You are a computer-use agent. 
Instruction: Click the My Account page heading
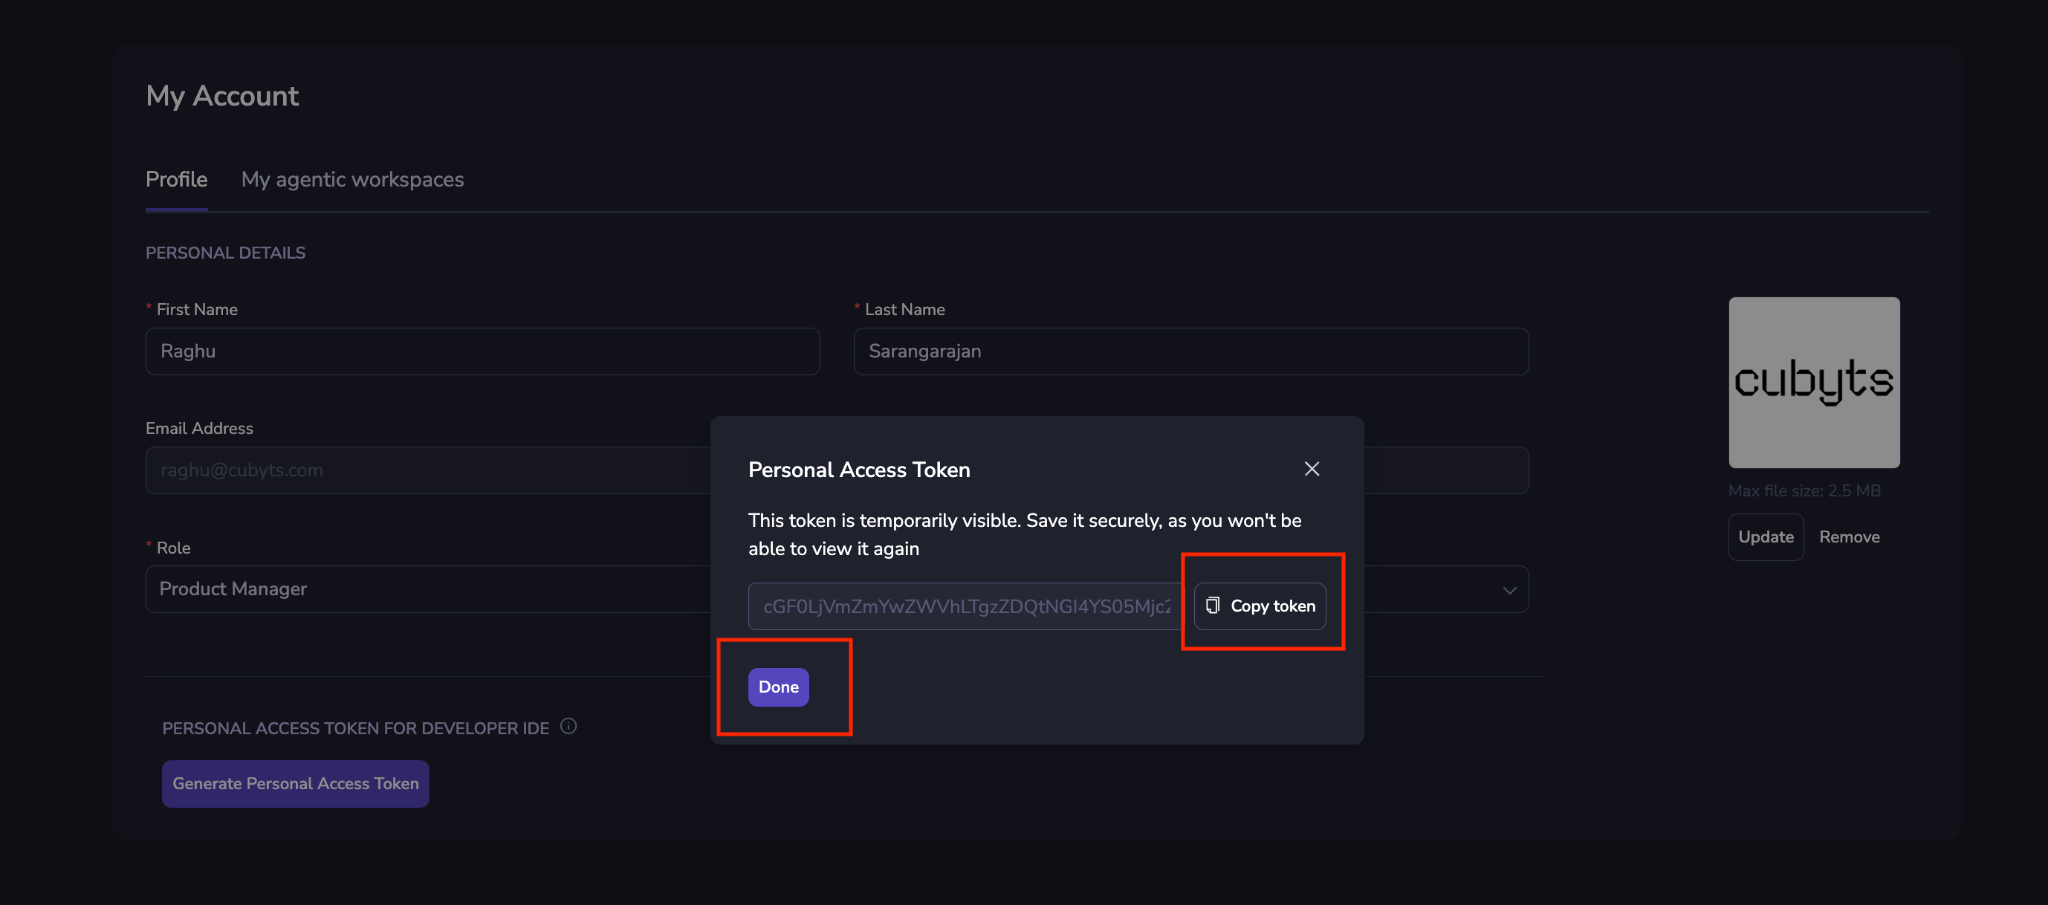pos(222,96)
